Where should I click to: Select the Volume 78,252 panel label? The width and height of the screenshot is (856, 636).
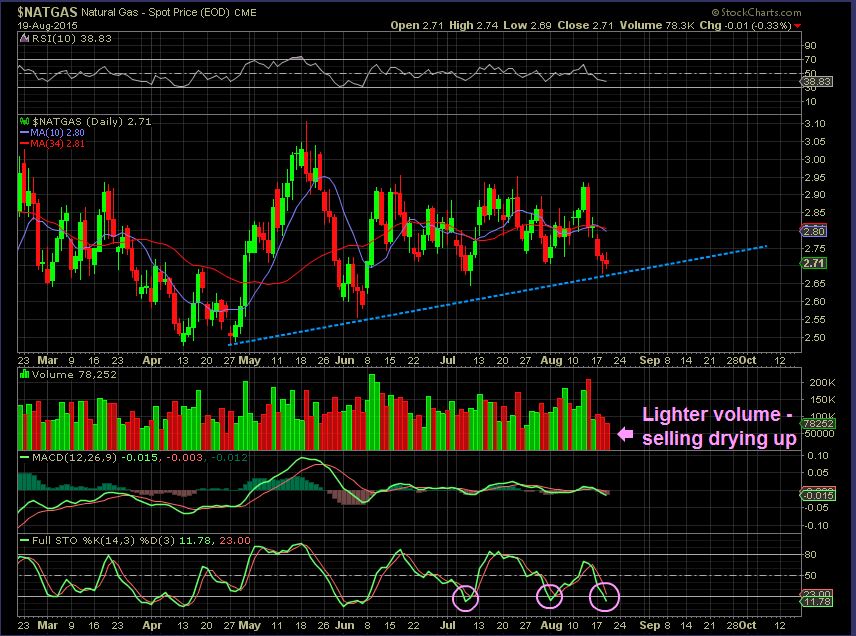[x=74, y=375]
